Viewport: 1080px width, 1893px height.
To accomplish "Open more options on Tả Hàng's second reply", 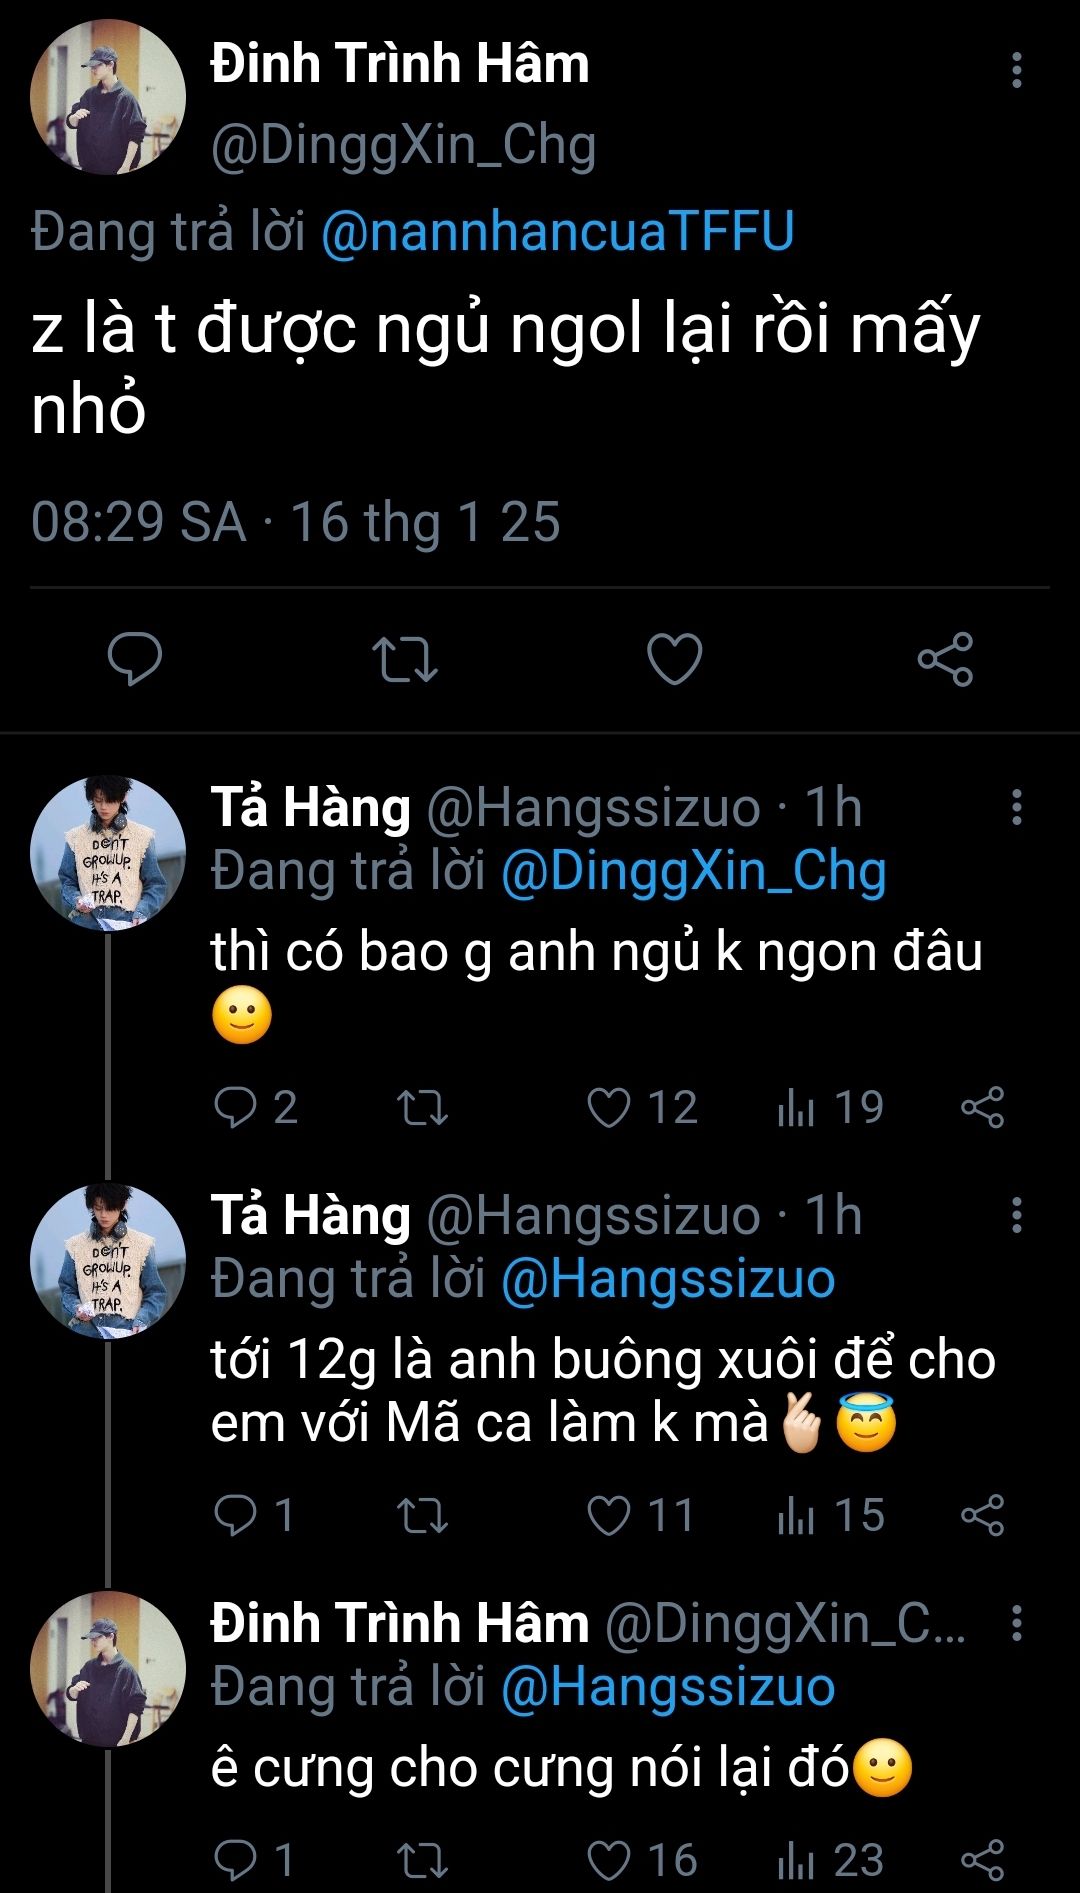I will (1016, 1215).
